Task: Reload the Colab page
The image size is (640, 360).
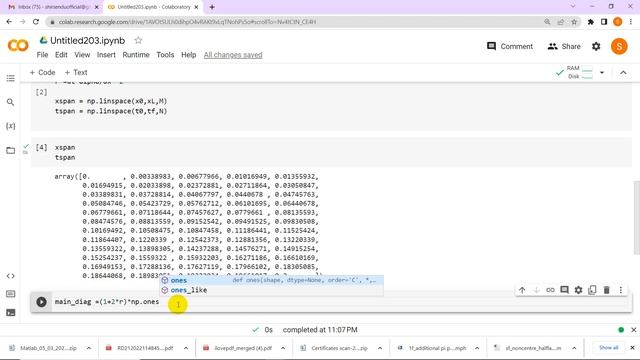Action: click(36, 22)
